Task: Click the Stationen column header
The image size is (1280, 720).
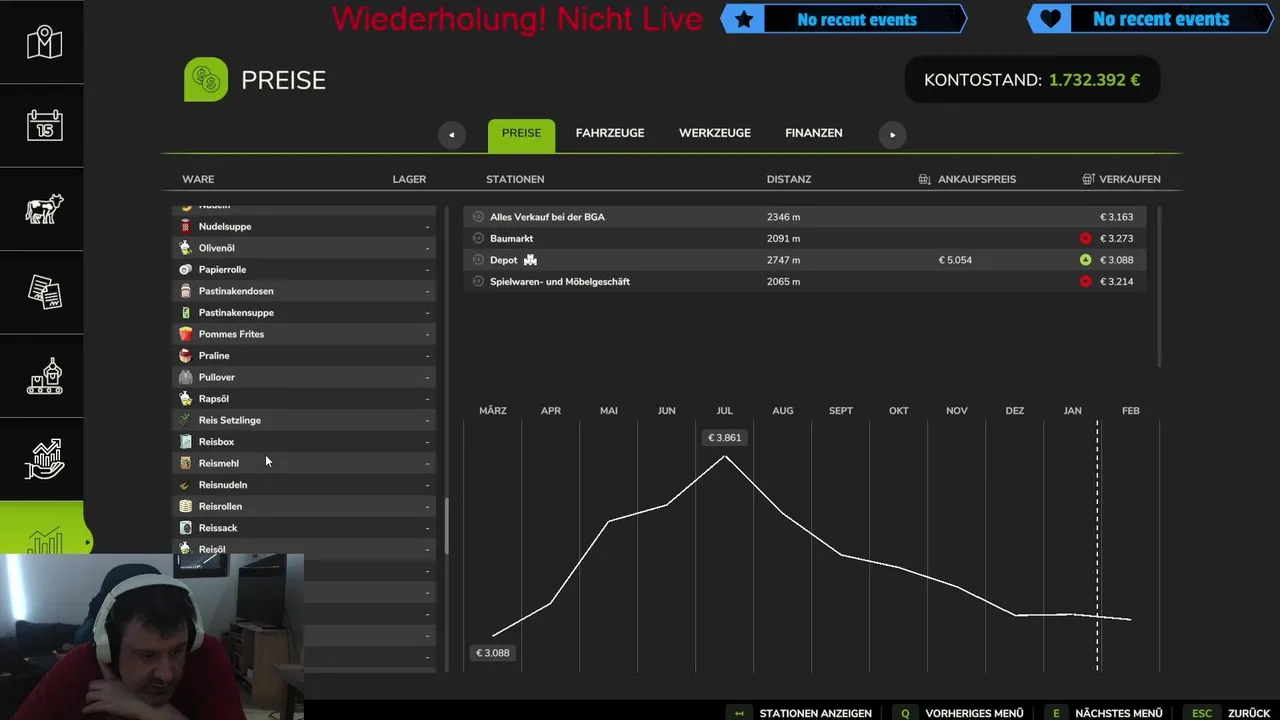Action: click(x=515, y=179)
